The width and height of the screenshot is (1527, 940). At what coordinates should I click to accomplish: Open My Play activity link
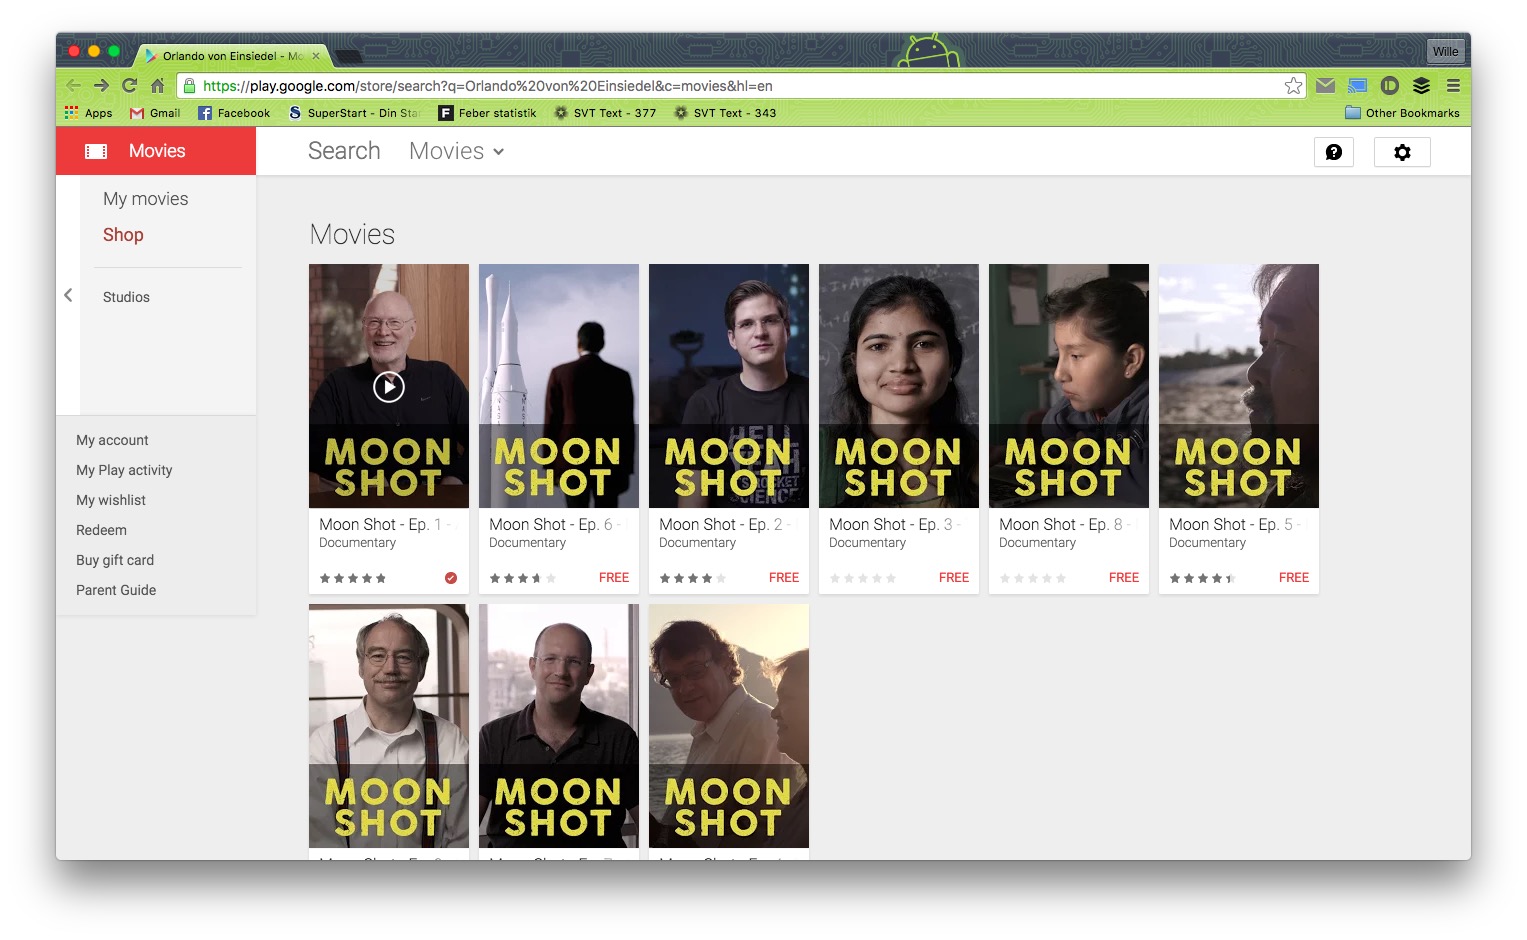click(124, 470)
